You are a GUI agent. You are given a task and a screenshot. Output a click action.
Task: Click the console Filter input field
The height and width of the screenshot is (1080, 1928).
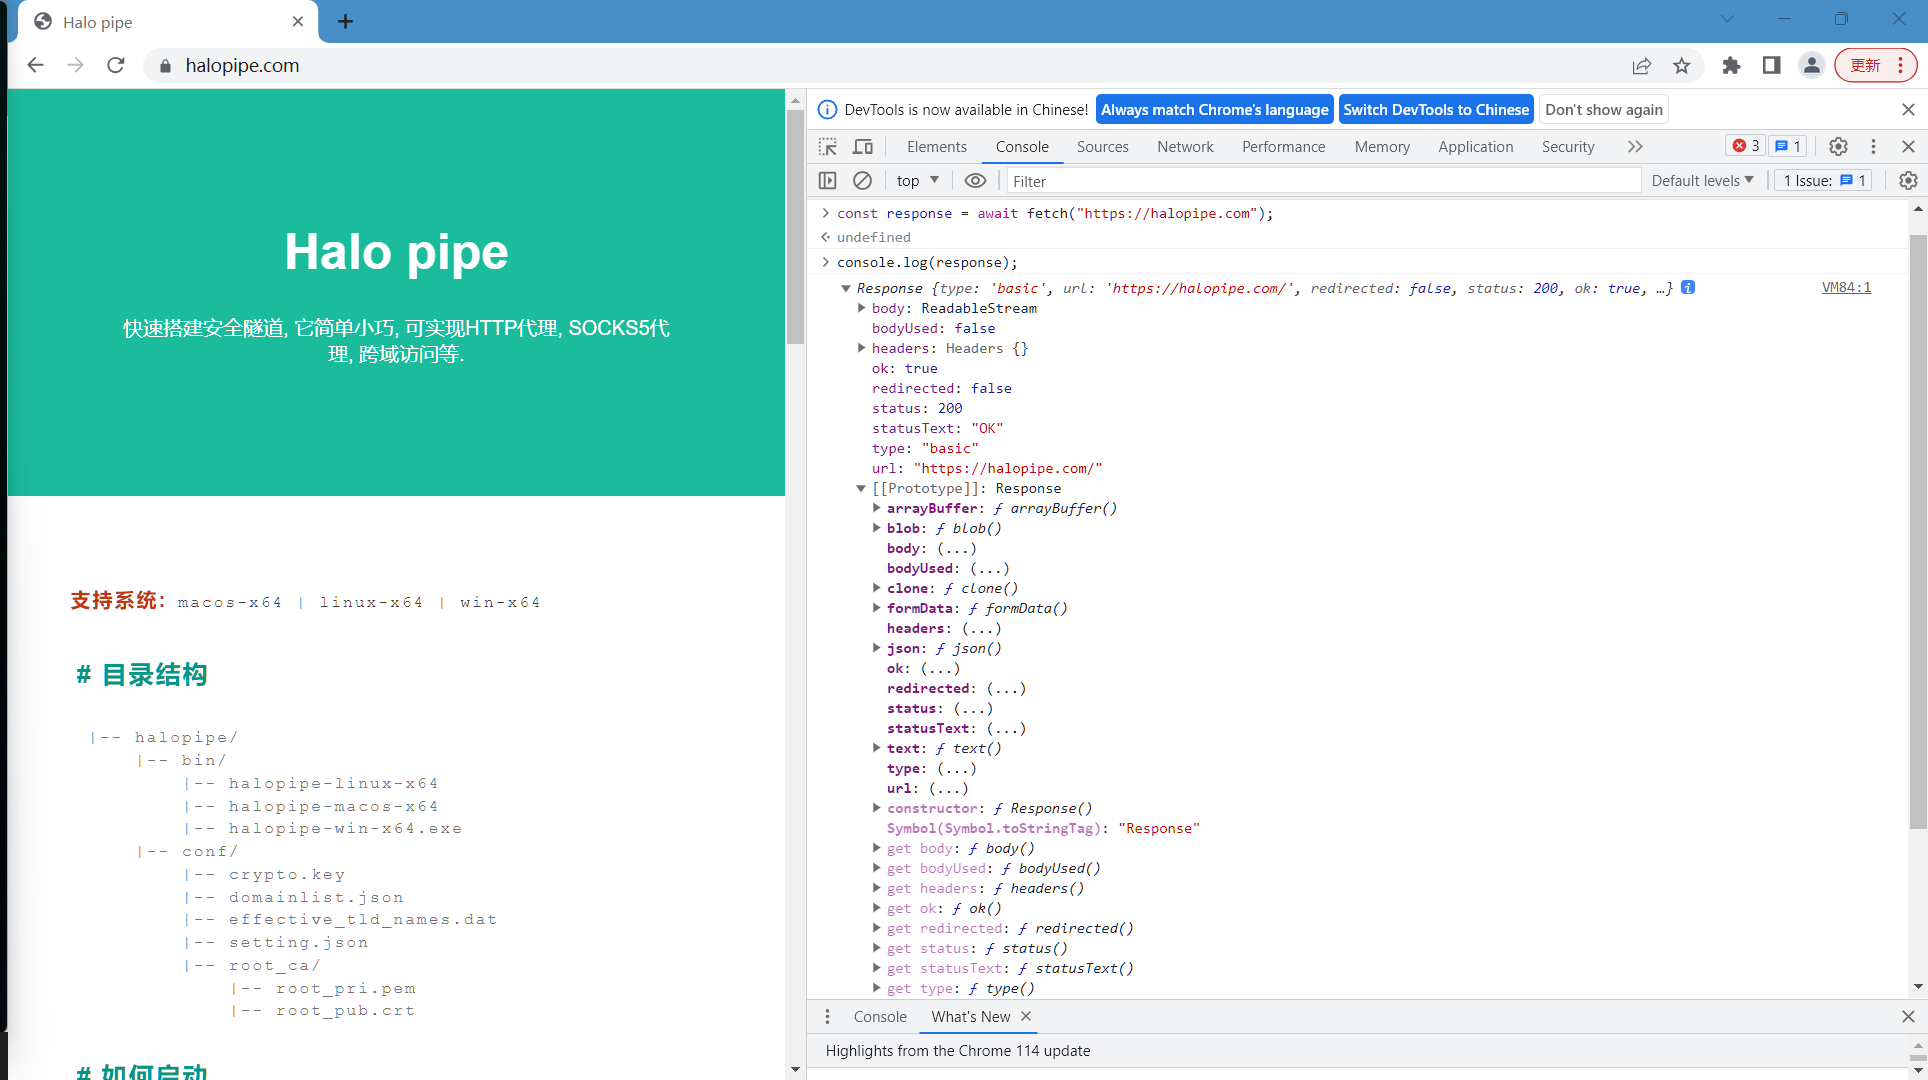click(1320, 180)
